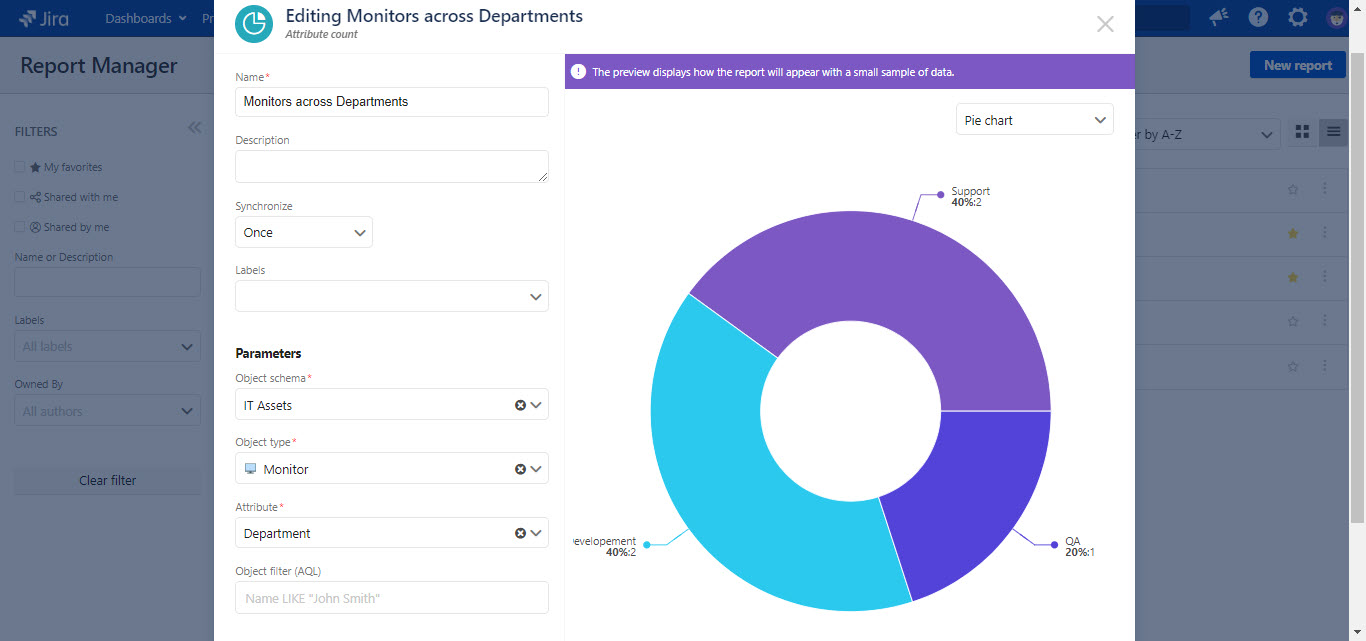Open the Synchronize dropdown set to Once
Image resolution: width=1366 pixels, height=641 pixels.
[303, 232]
